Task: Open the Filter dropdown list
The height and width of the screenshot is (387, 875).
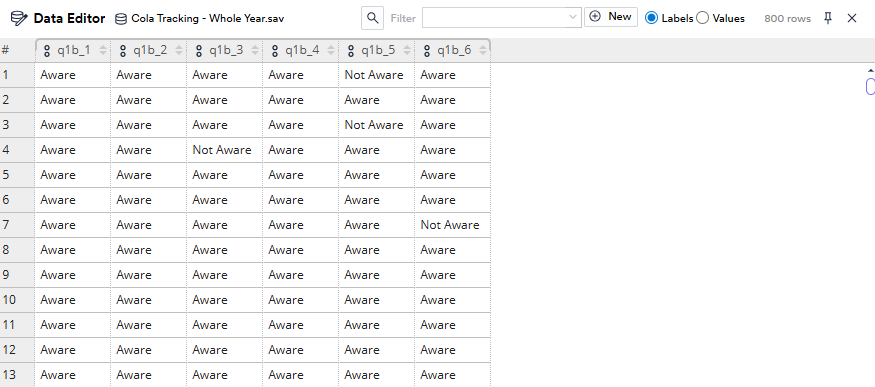Action: 573,17
